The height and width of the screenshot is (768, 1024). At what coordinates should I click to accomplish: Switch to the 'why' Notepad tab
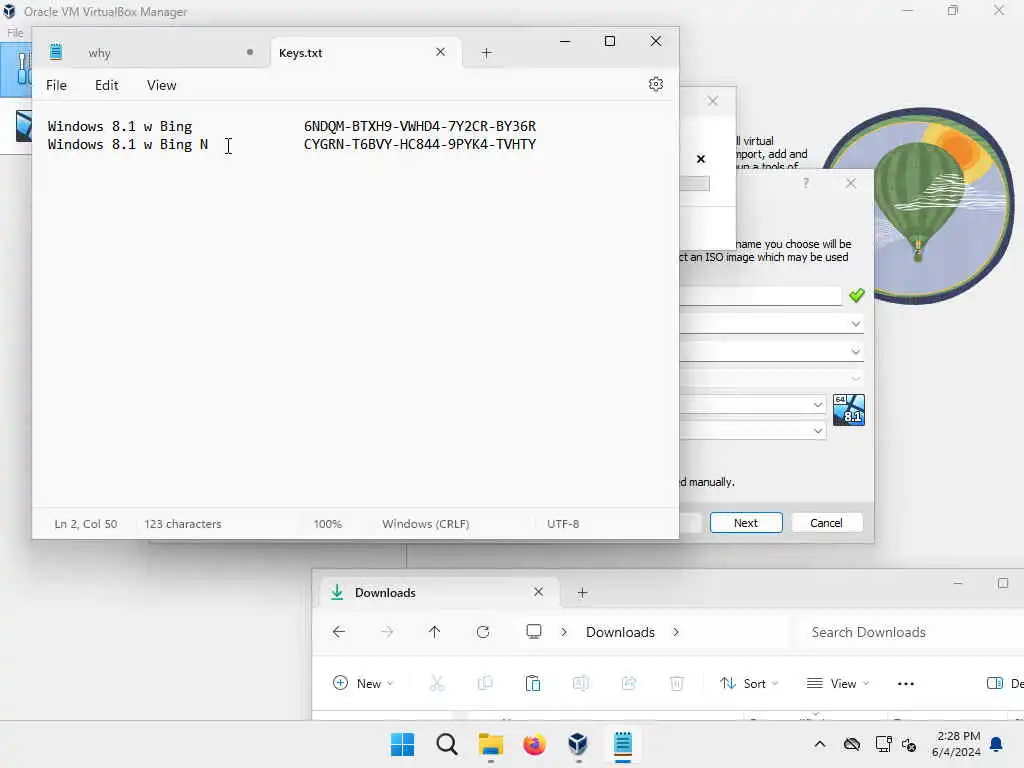click(x=99, y=53)
